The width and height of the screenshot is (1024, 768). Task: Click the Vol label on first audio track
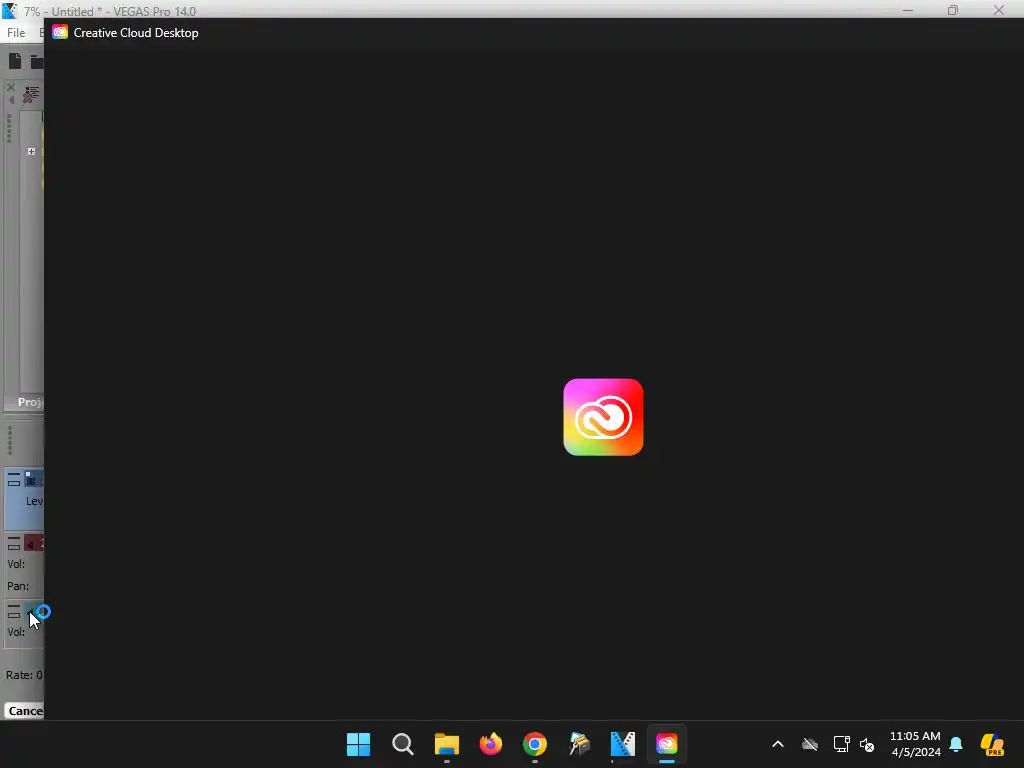(x=16, y=564)
